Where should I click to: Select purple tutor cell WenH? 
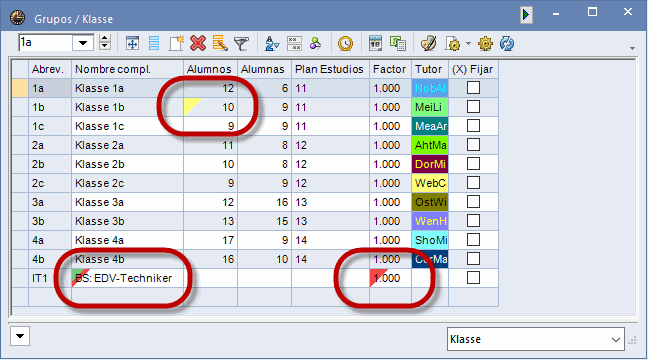point(430,221)
